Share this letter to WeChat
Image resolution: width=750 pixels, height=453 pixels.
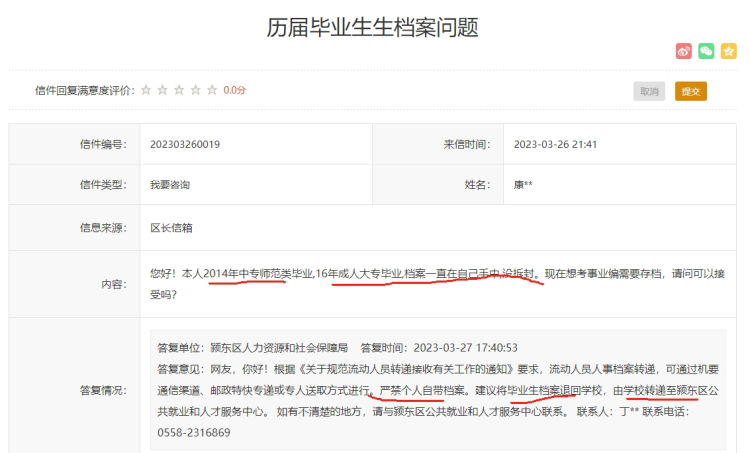pyautogui.click(x=706, y=51)
